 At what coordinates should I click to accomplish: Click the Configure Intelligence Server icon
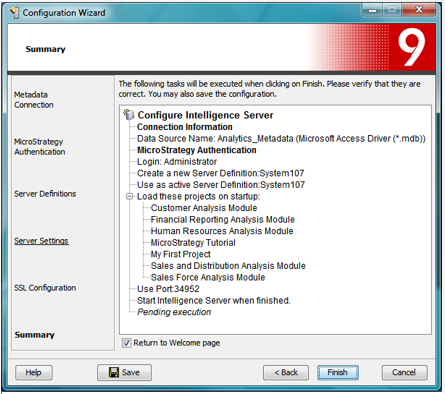coord(129,115)
